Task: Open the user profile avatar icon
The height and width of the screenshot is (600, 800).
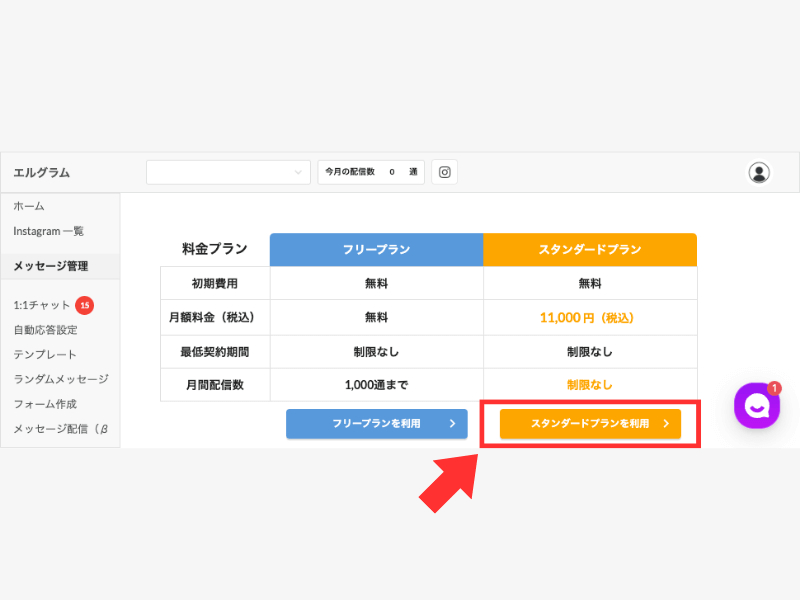Action: 759,172
